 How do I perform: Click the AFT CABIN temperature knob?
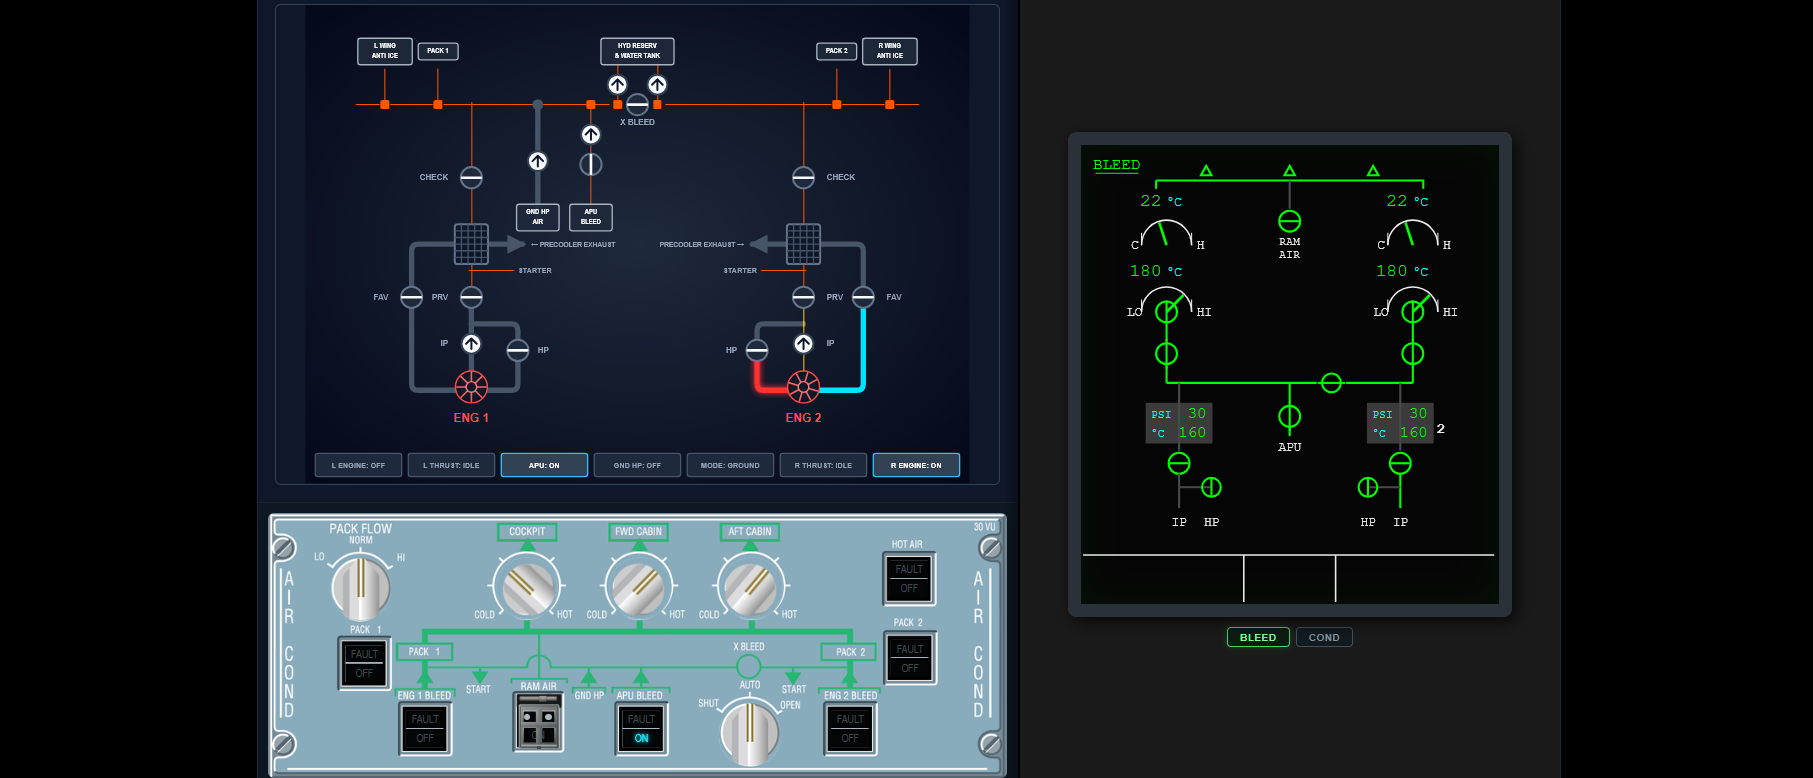[x=750, y=589]
